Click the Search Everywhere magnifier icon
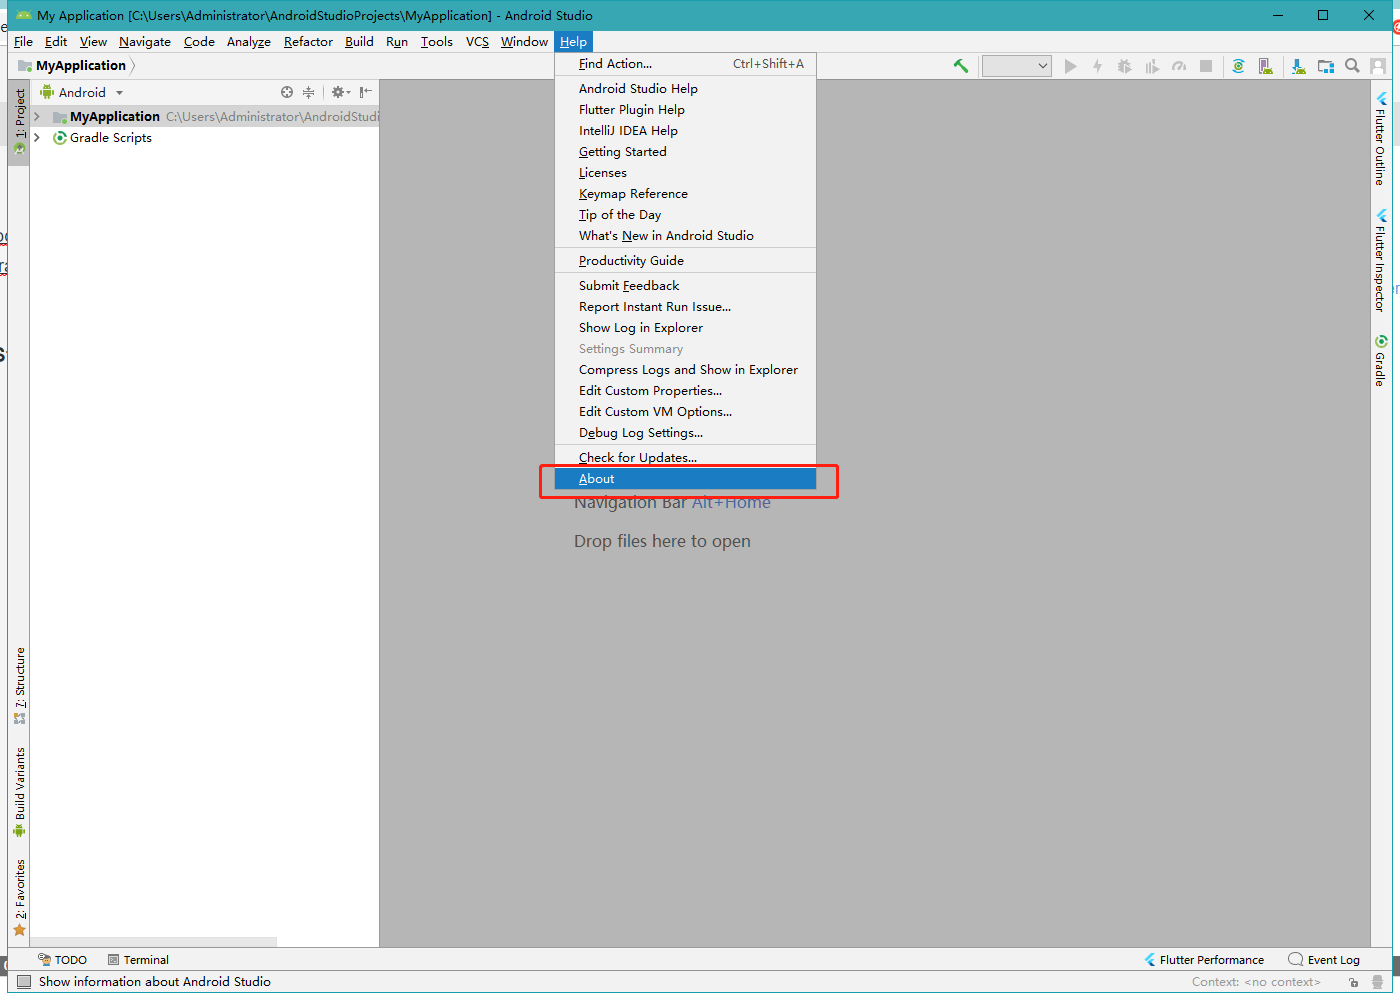Screen dimensions: 1400x1000 [1352, 66]
